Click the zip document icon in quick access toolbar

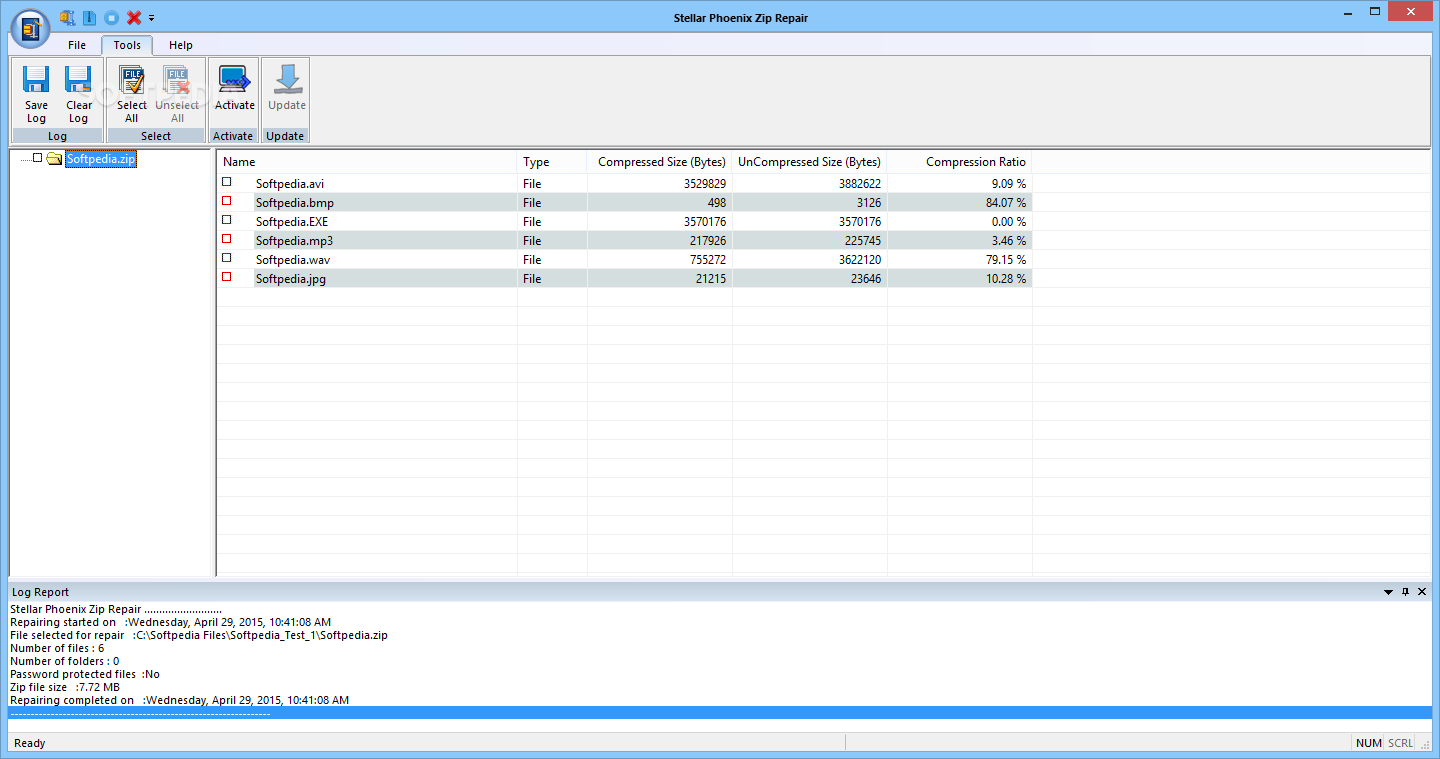(x=89, y=17)
